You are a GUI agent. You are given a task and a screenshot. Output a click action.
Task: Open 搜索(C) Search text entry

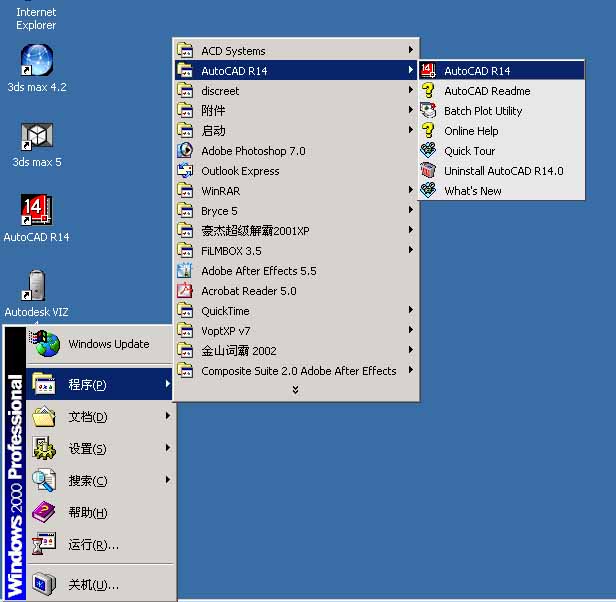[88, 481]
